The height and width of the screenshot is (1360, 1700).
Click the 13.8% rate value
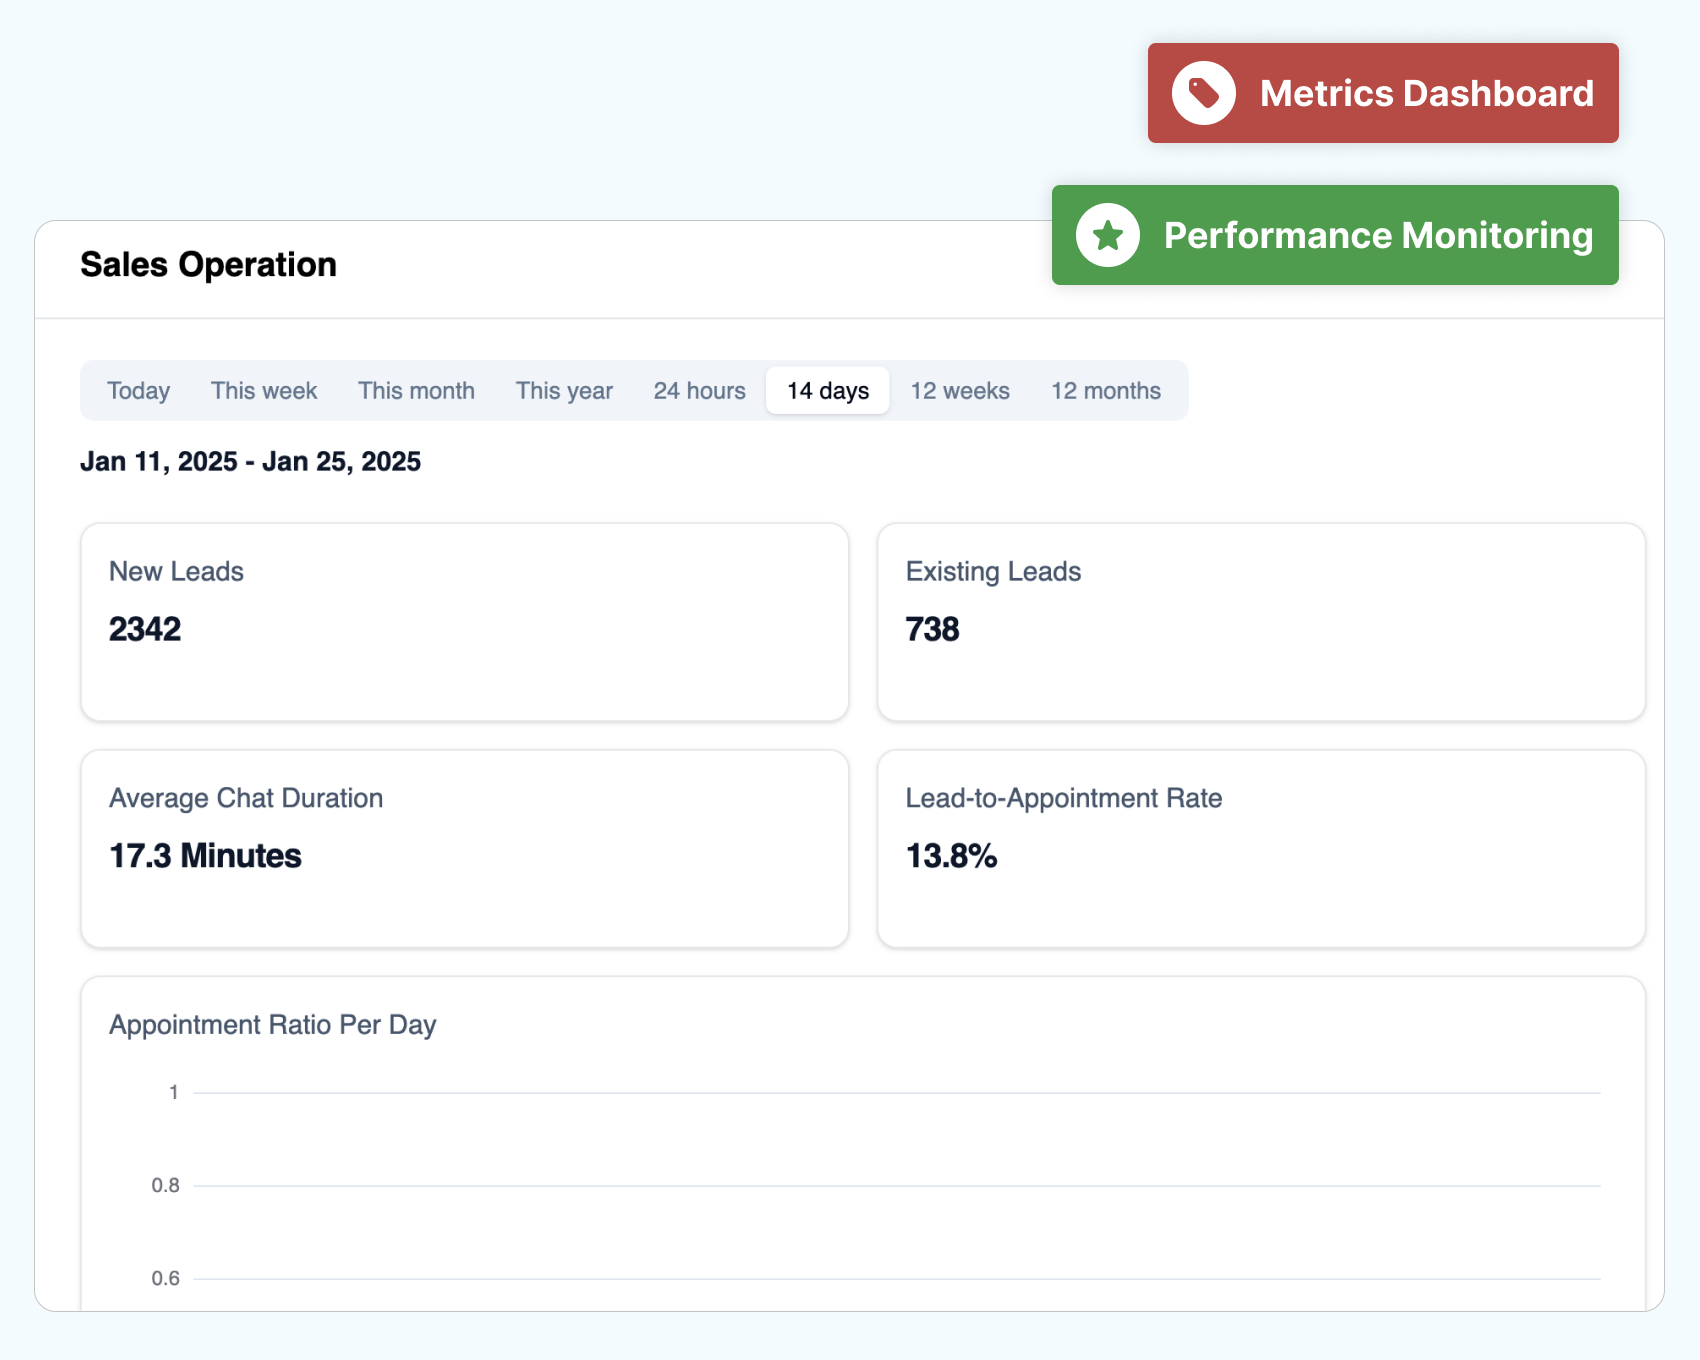click(951, 856)
